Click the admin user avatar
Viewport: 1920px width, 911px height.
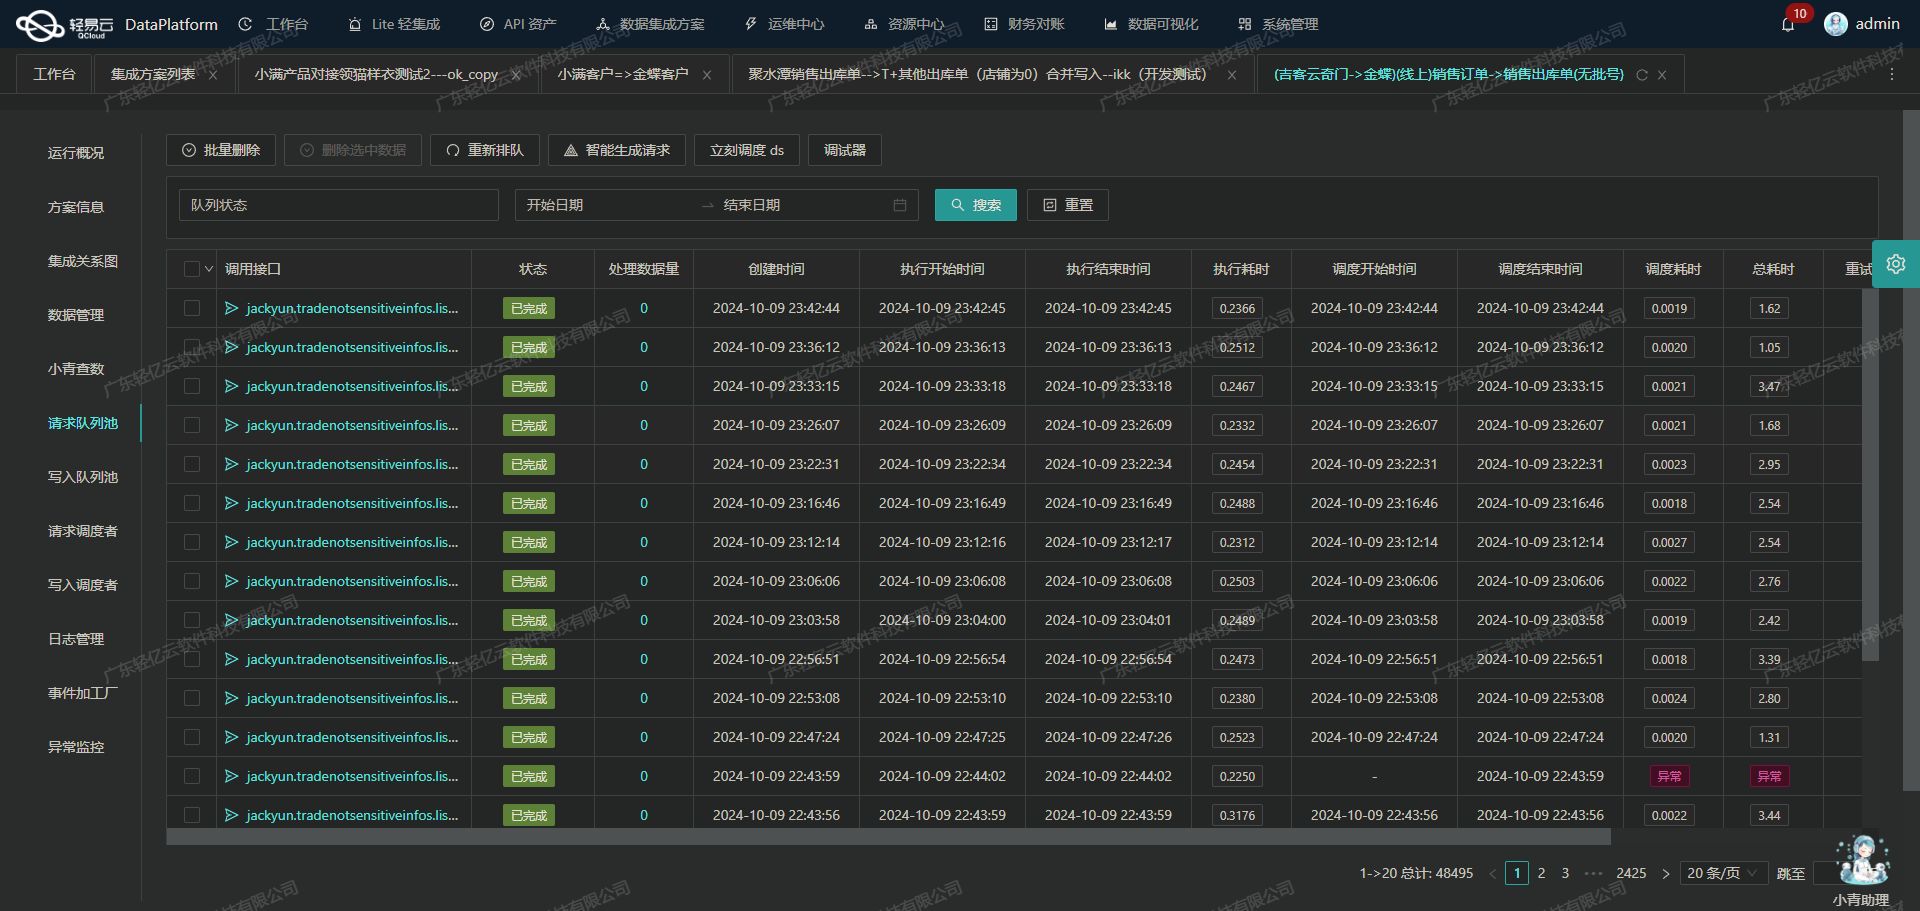1835,24
